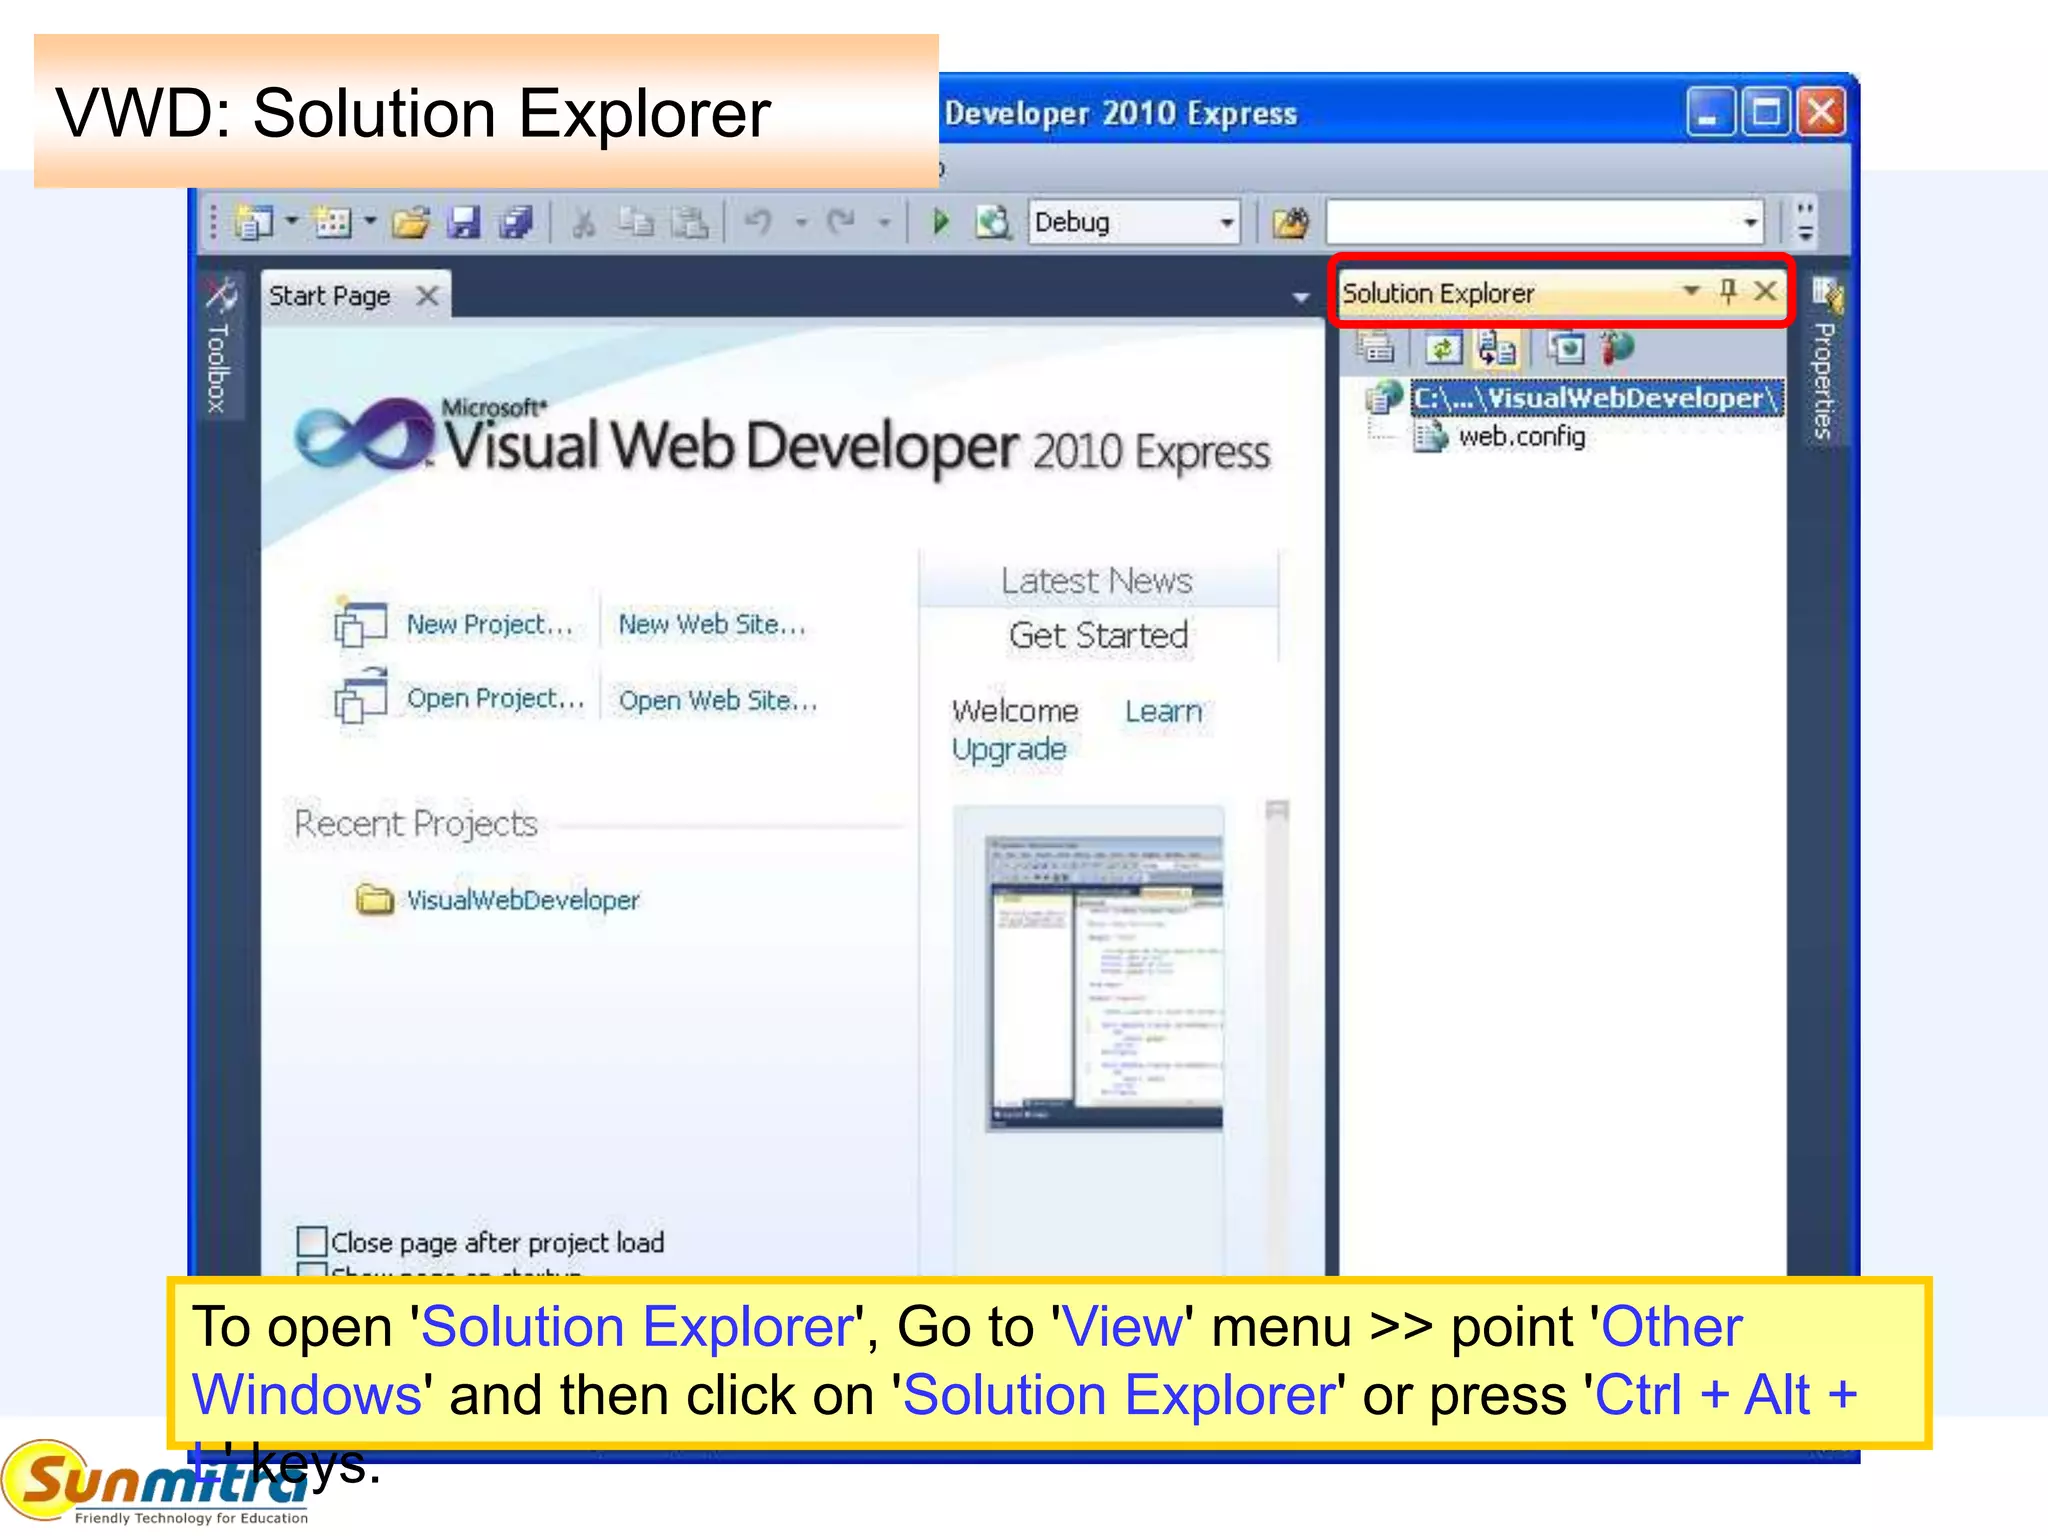The height and width of the screenshot is (1536, 2048).
Task: Select web.config in Solution Explorer
Action: pyautogui.click(x=1521, y=436)
